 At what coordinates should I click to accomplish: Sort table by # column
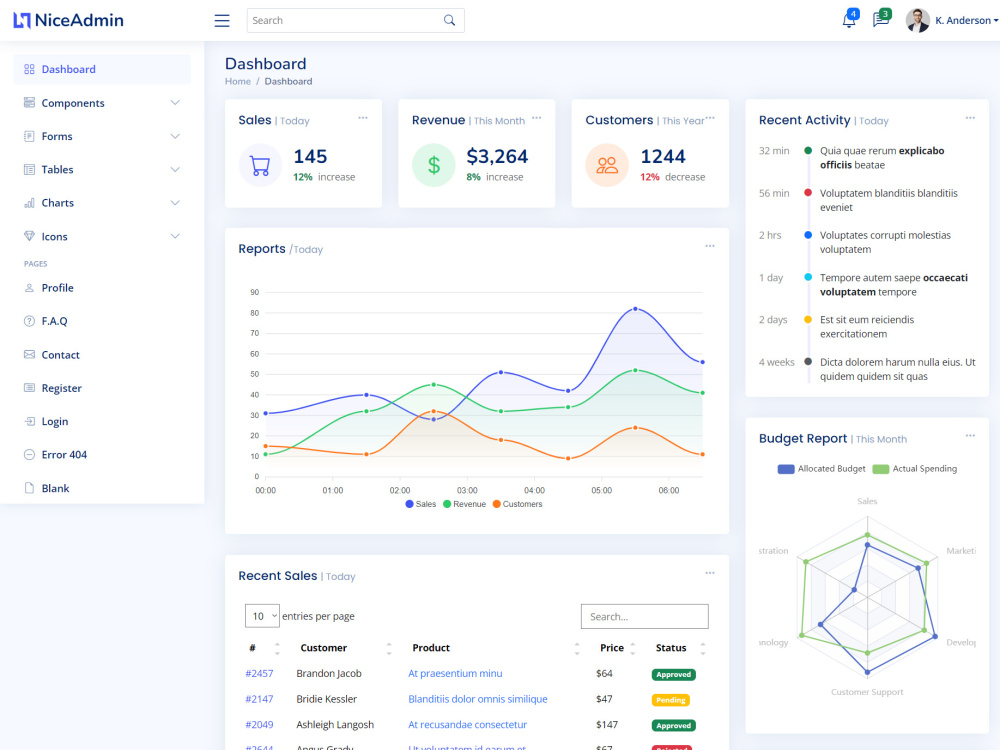tap(263, 648)
